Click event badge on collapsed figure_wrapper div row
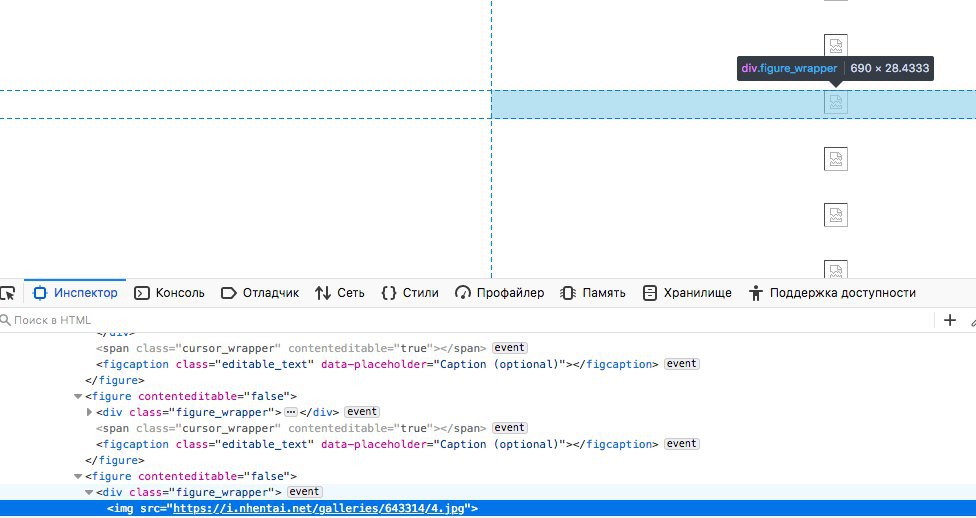 [362, 412]
